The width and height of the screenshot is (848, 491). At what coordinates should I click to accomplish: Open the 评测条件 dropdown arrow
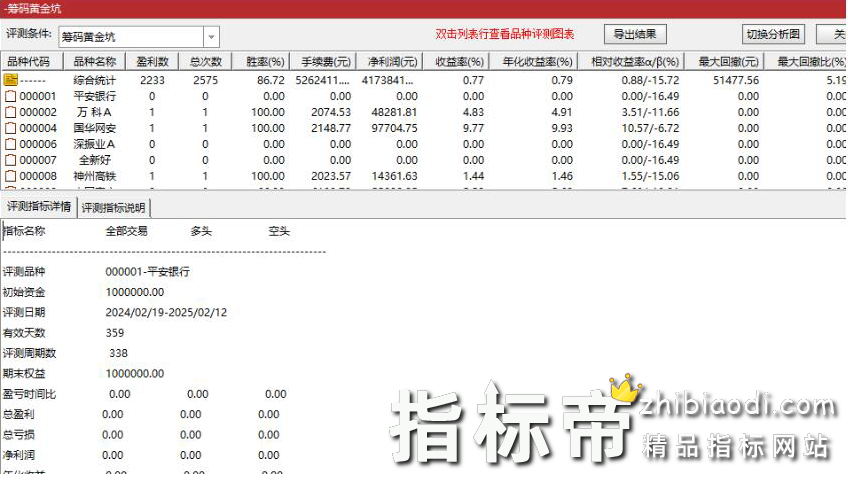click(211, 37)
